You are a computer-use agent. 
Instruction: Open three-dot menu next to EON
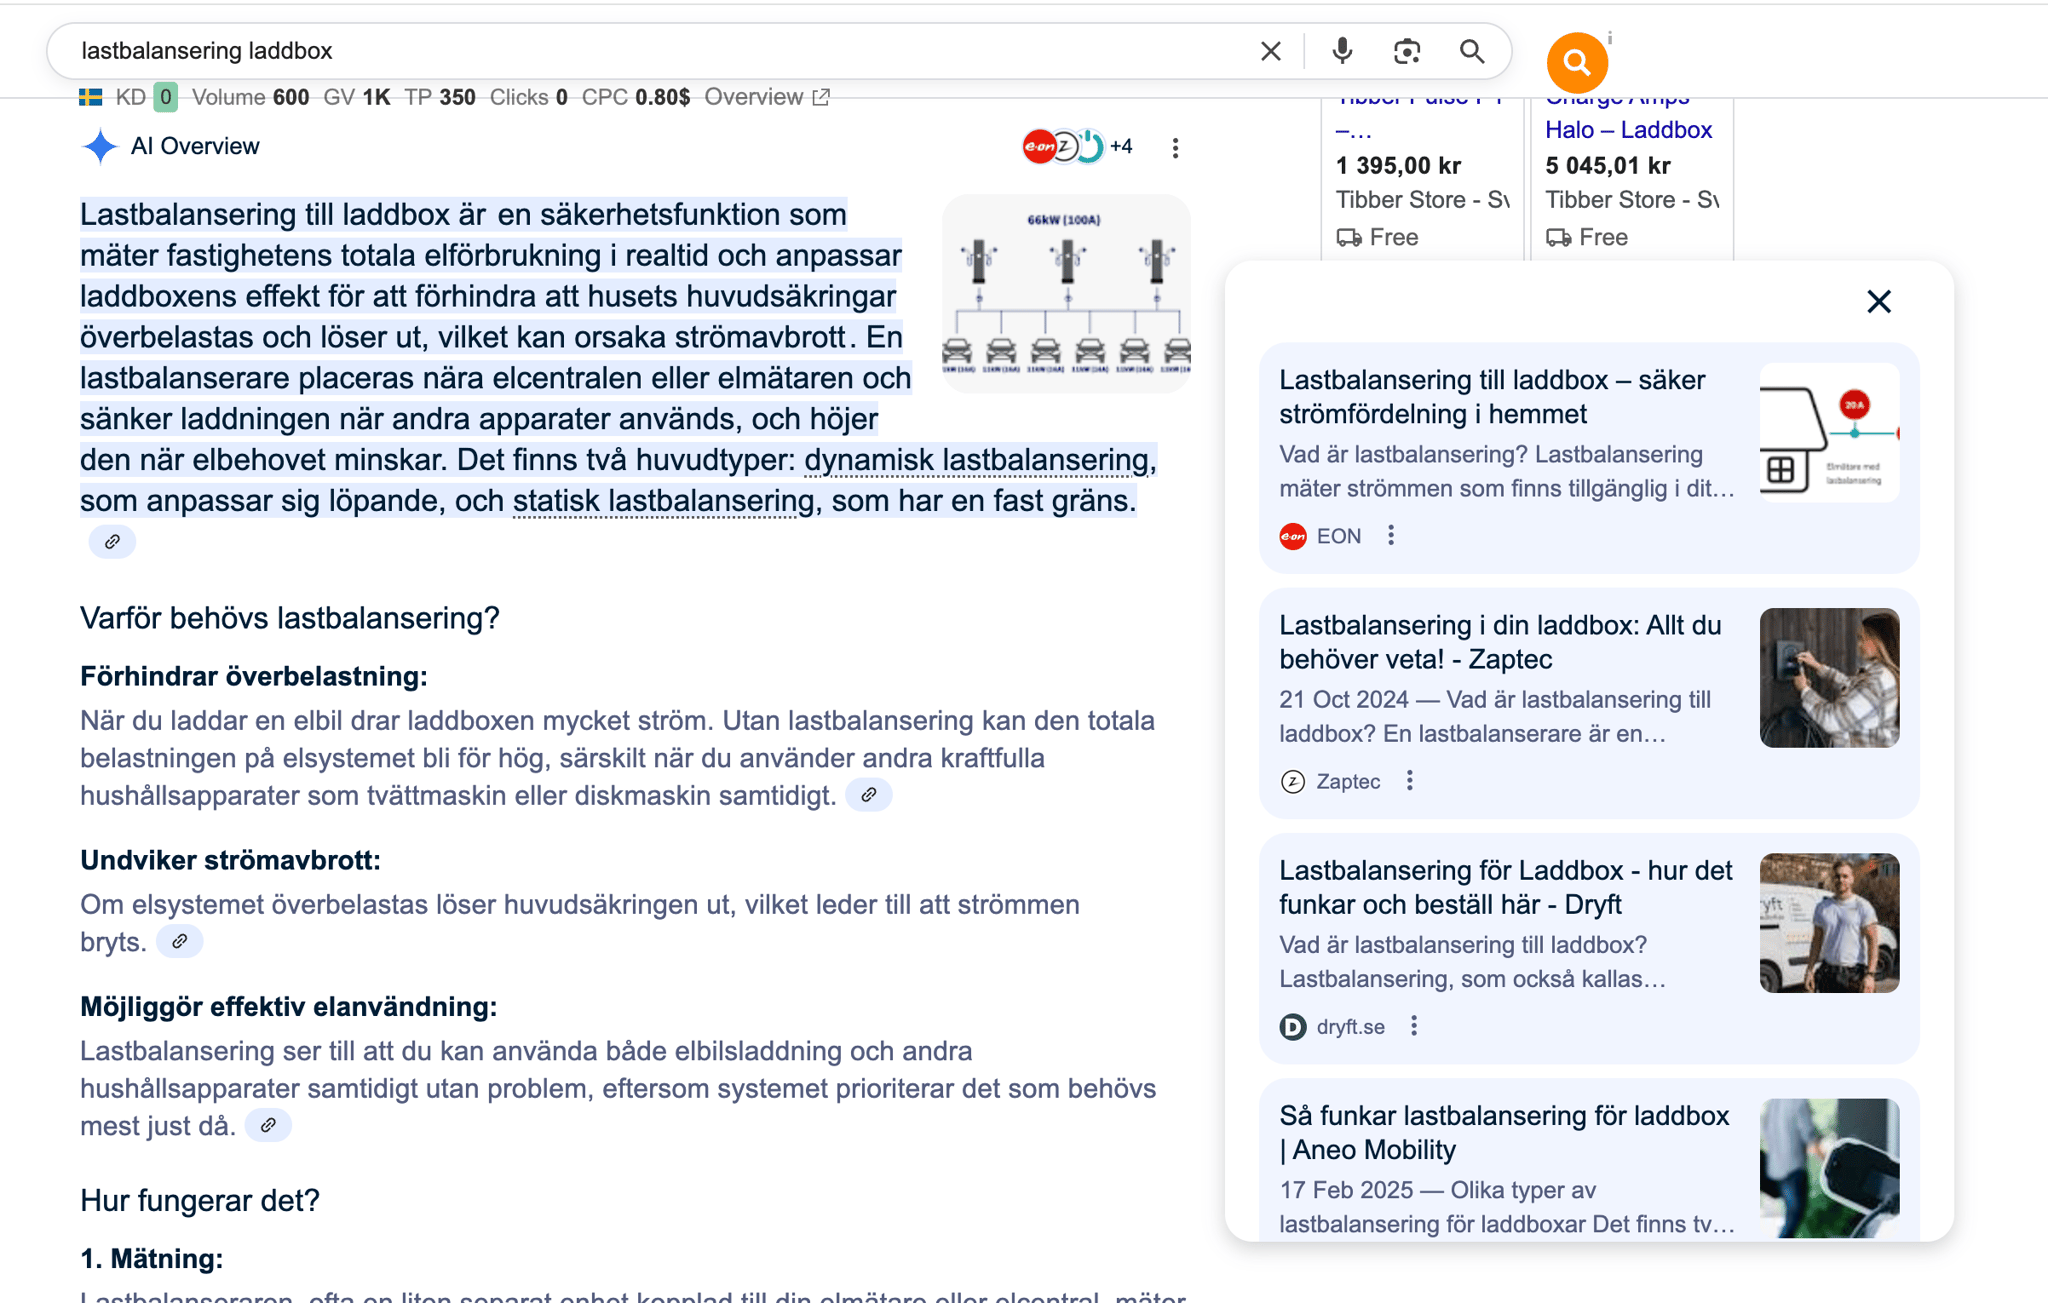click(x=1391, y=536)
